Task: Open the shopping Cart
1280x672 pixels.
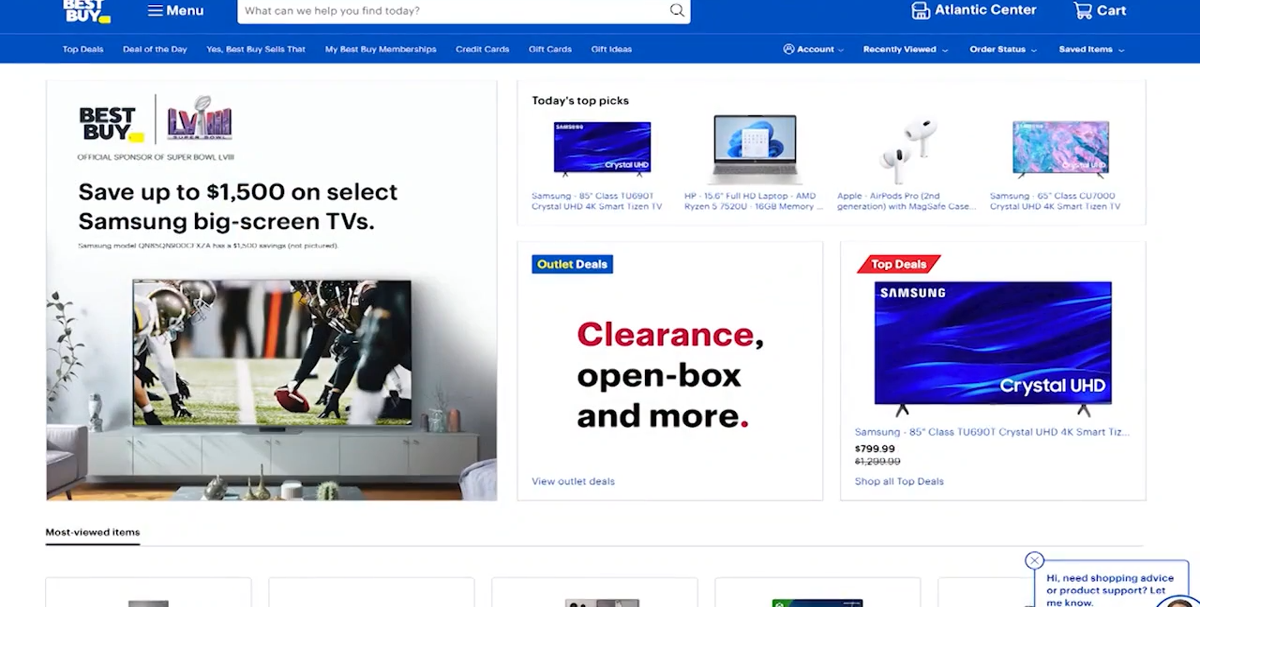Action: pos(1100,10)
